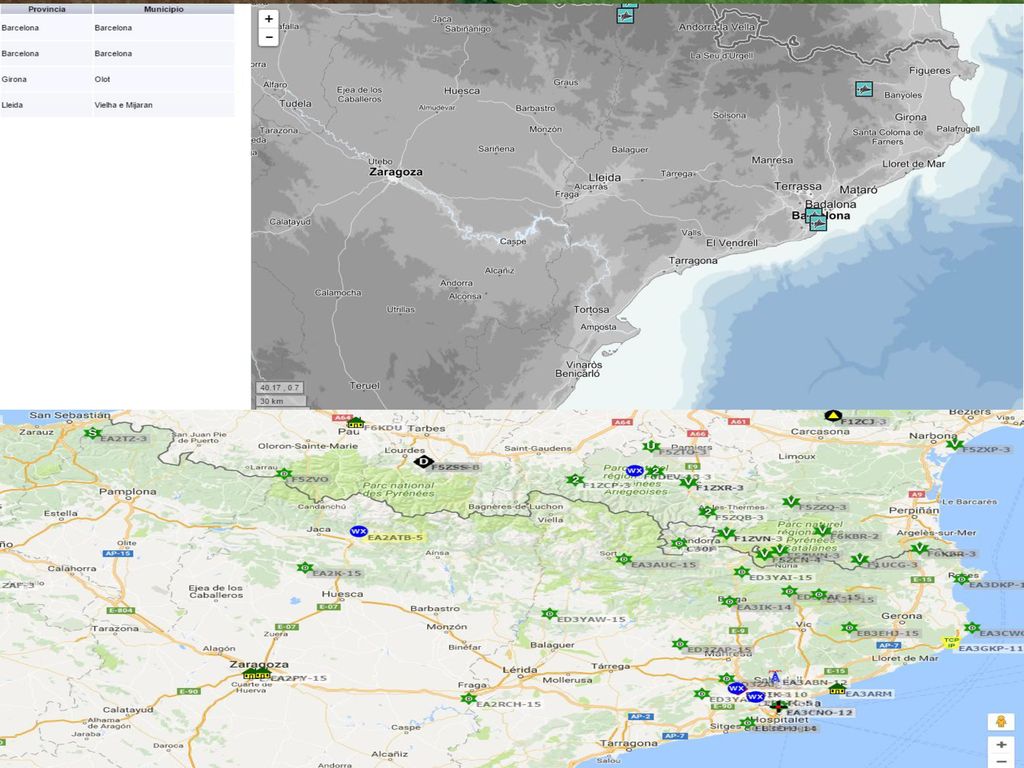Click the EA3ARM callsign label

pyautogui.click(x=868, y=694)
